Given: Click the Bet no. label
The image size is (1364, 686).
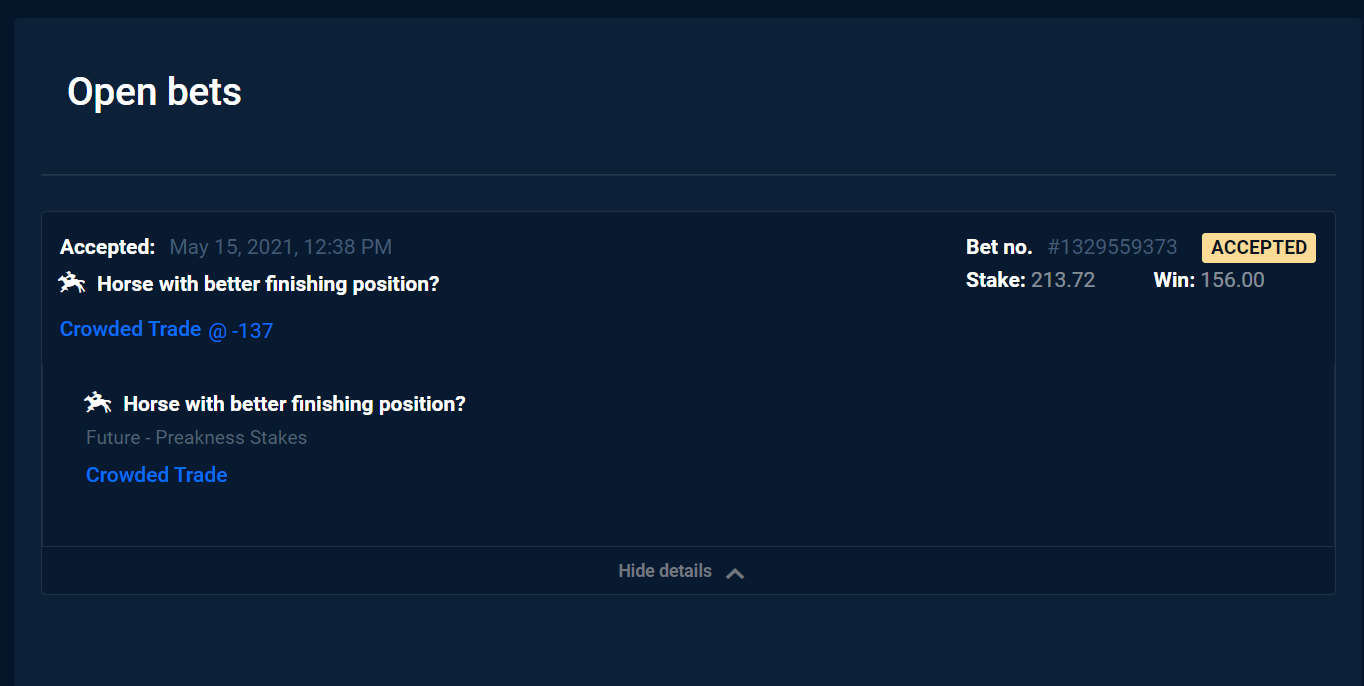Looking at the screenshot, I should [x=999, y=247].
